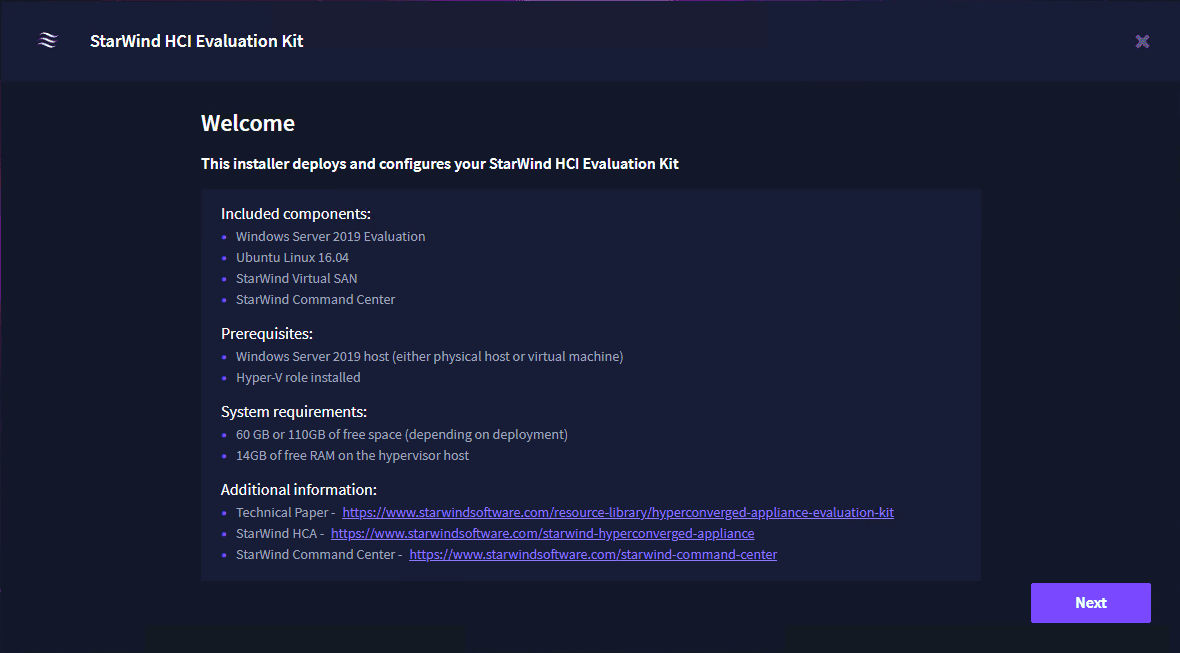Click the 'Included components:' heading
The image size is (1180, 653).
(x=296, y=214)
